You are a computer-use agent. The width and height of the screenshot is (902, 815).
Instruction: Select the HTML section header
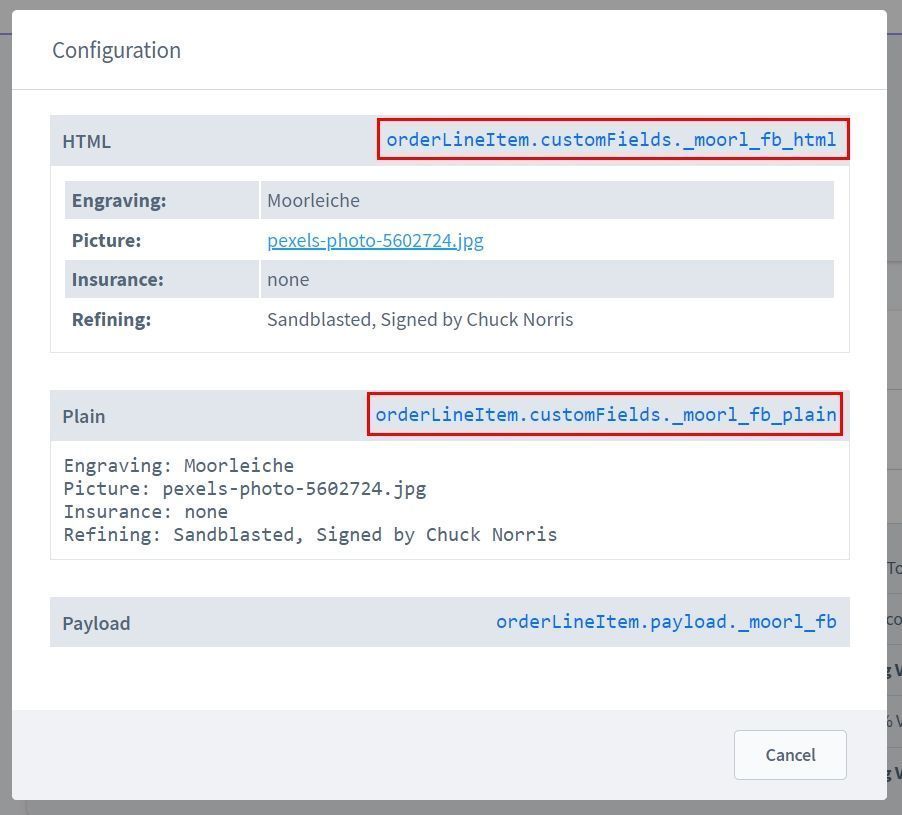click(x=86, y=141)
